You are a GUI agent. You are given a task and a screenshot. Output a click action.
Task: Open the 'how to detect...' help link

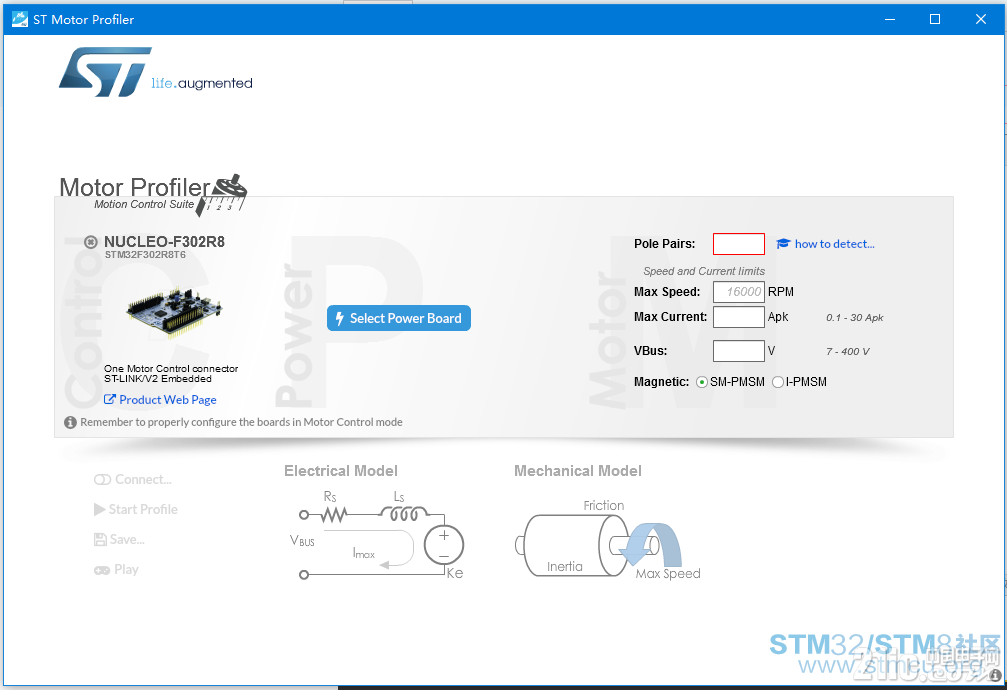(x=825, y=244)
